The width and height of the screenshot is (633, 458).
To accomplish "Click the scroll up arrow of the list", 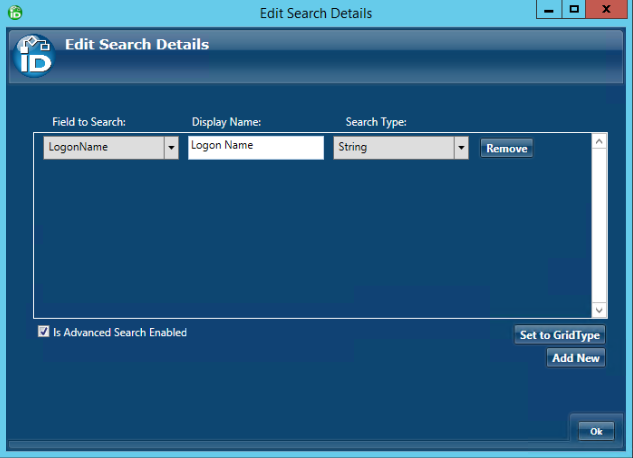I will [x=599, y=142].
